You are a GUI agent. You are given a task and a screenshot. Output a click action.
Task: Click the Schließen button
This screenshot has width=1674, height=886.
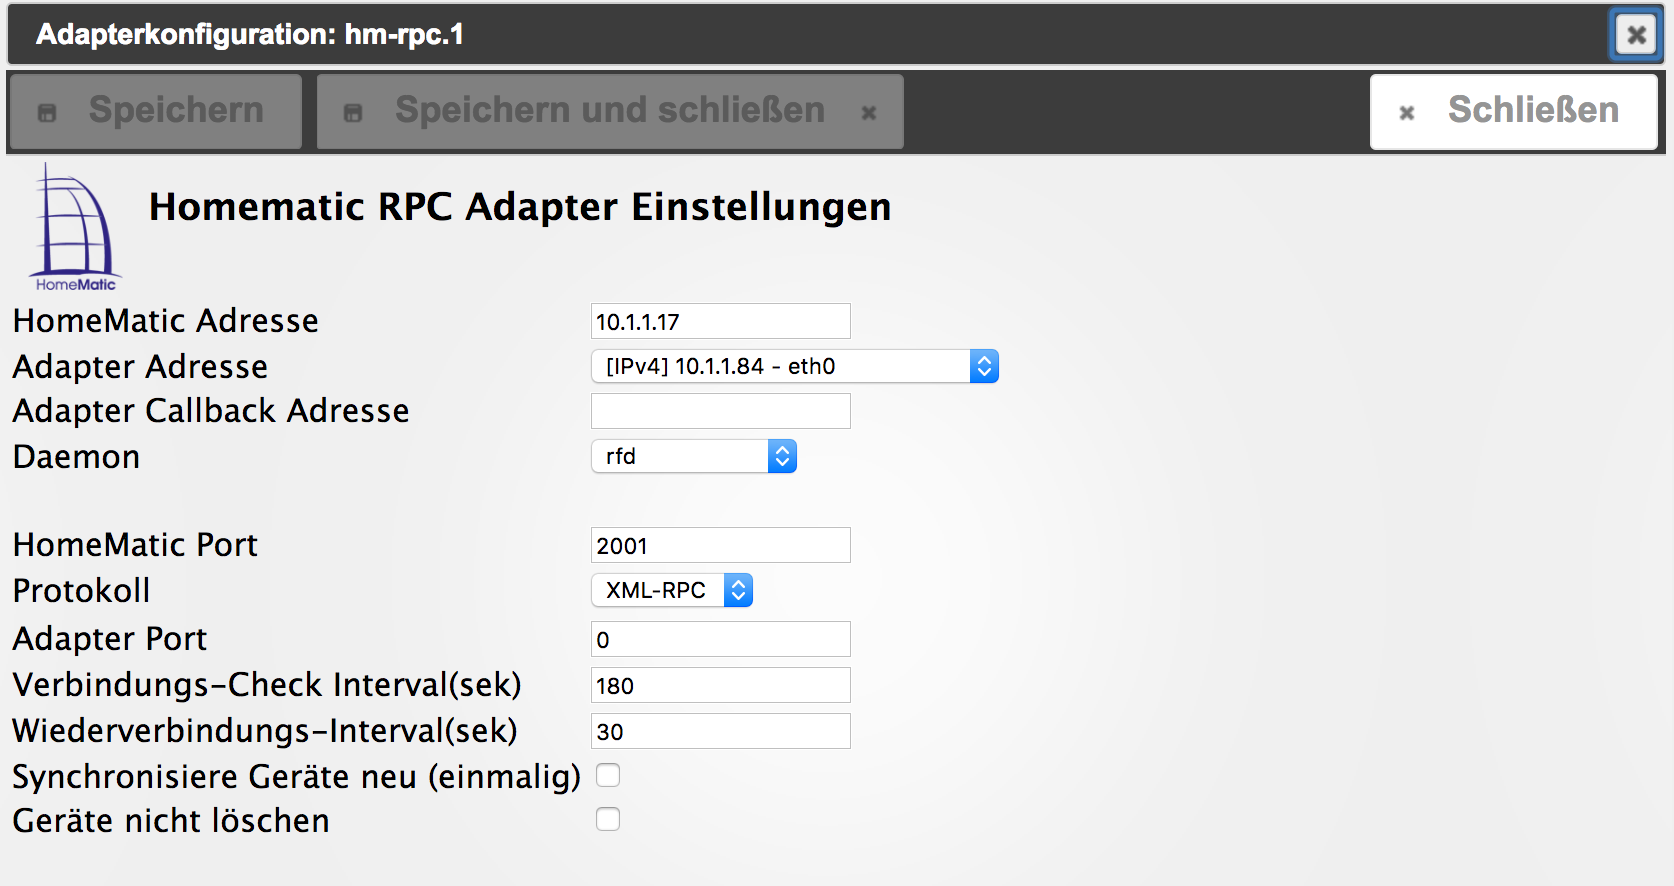pyautogui.click(x=1513, y=111)
